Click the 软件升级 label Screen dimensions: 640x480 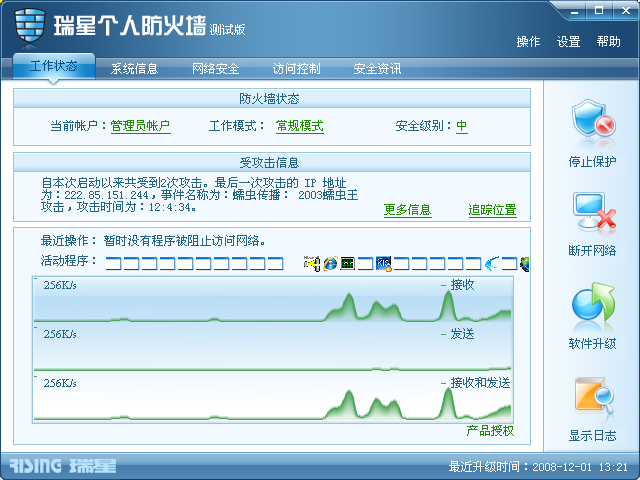pos(593,344)
